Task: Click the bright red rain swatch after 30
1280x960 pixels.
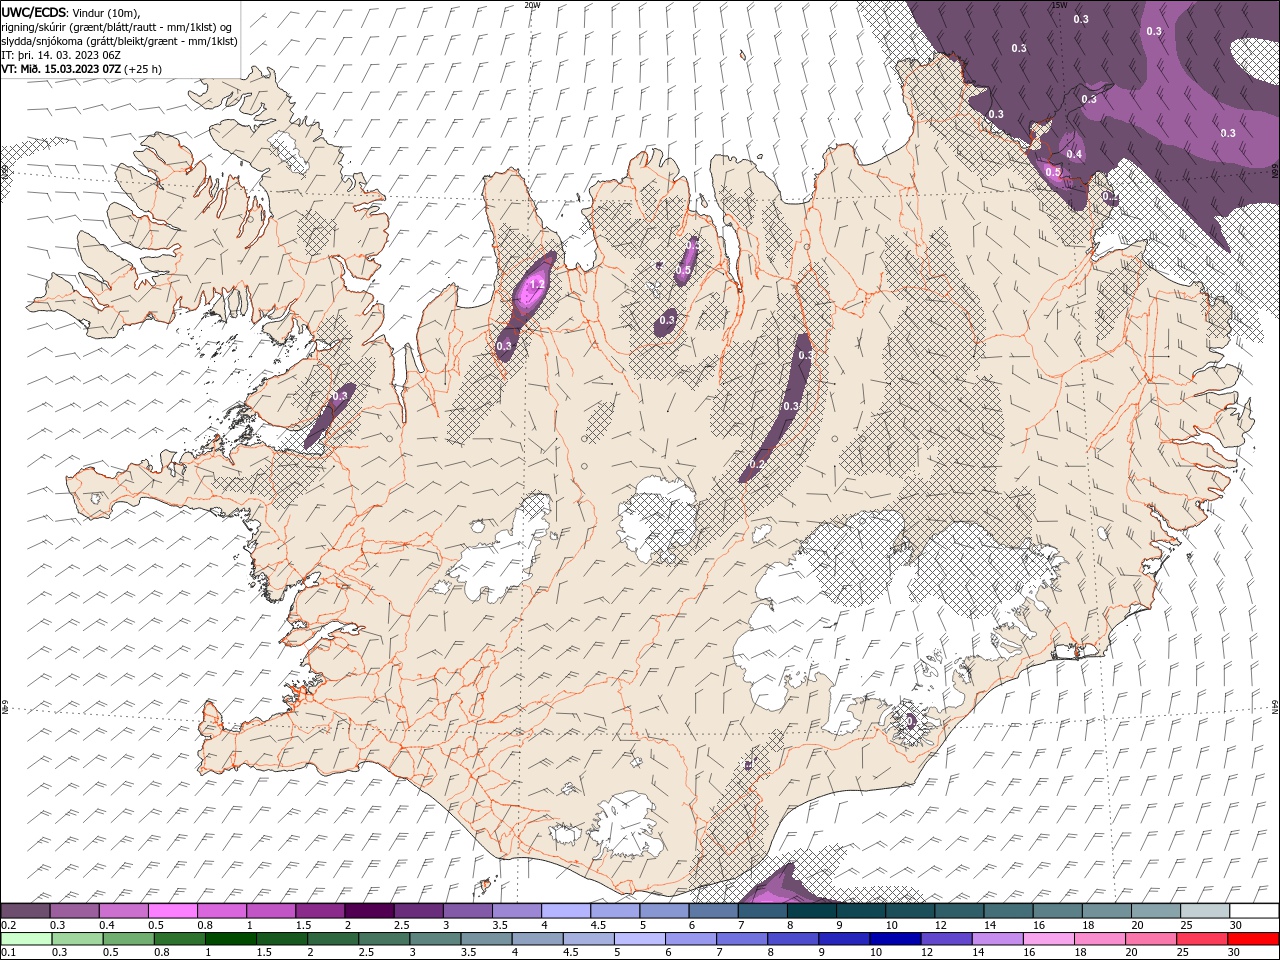Action: point(1252,939)
